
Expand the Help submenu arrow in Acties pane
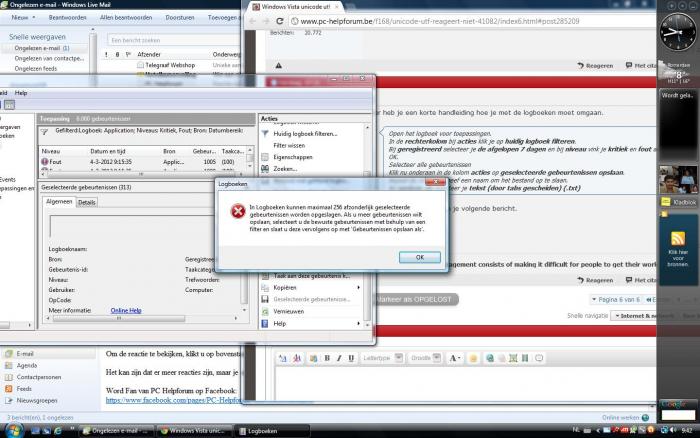pos(358,323)
